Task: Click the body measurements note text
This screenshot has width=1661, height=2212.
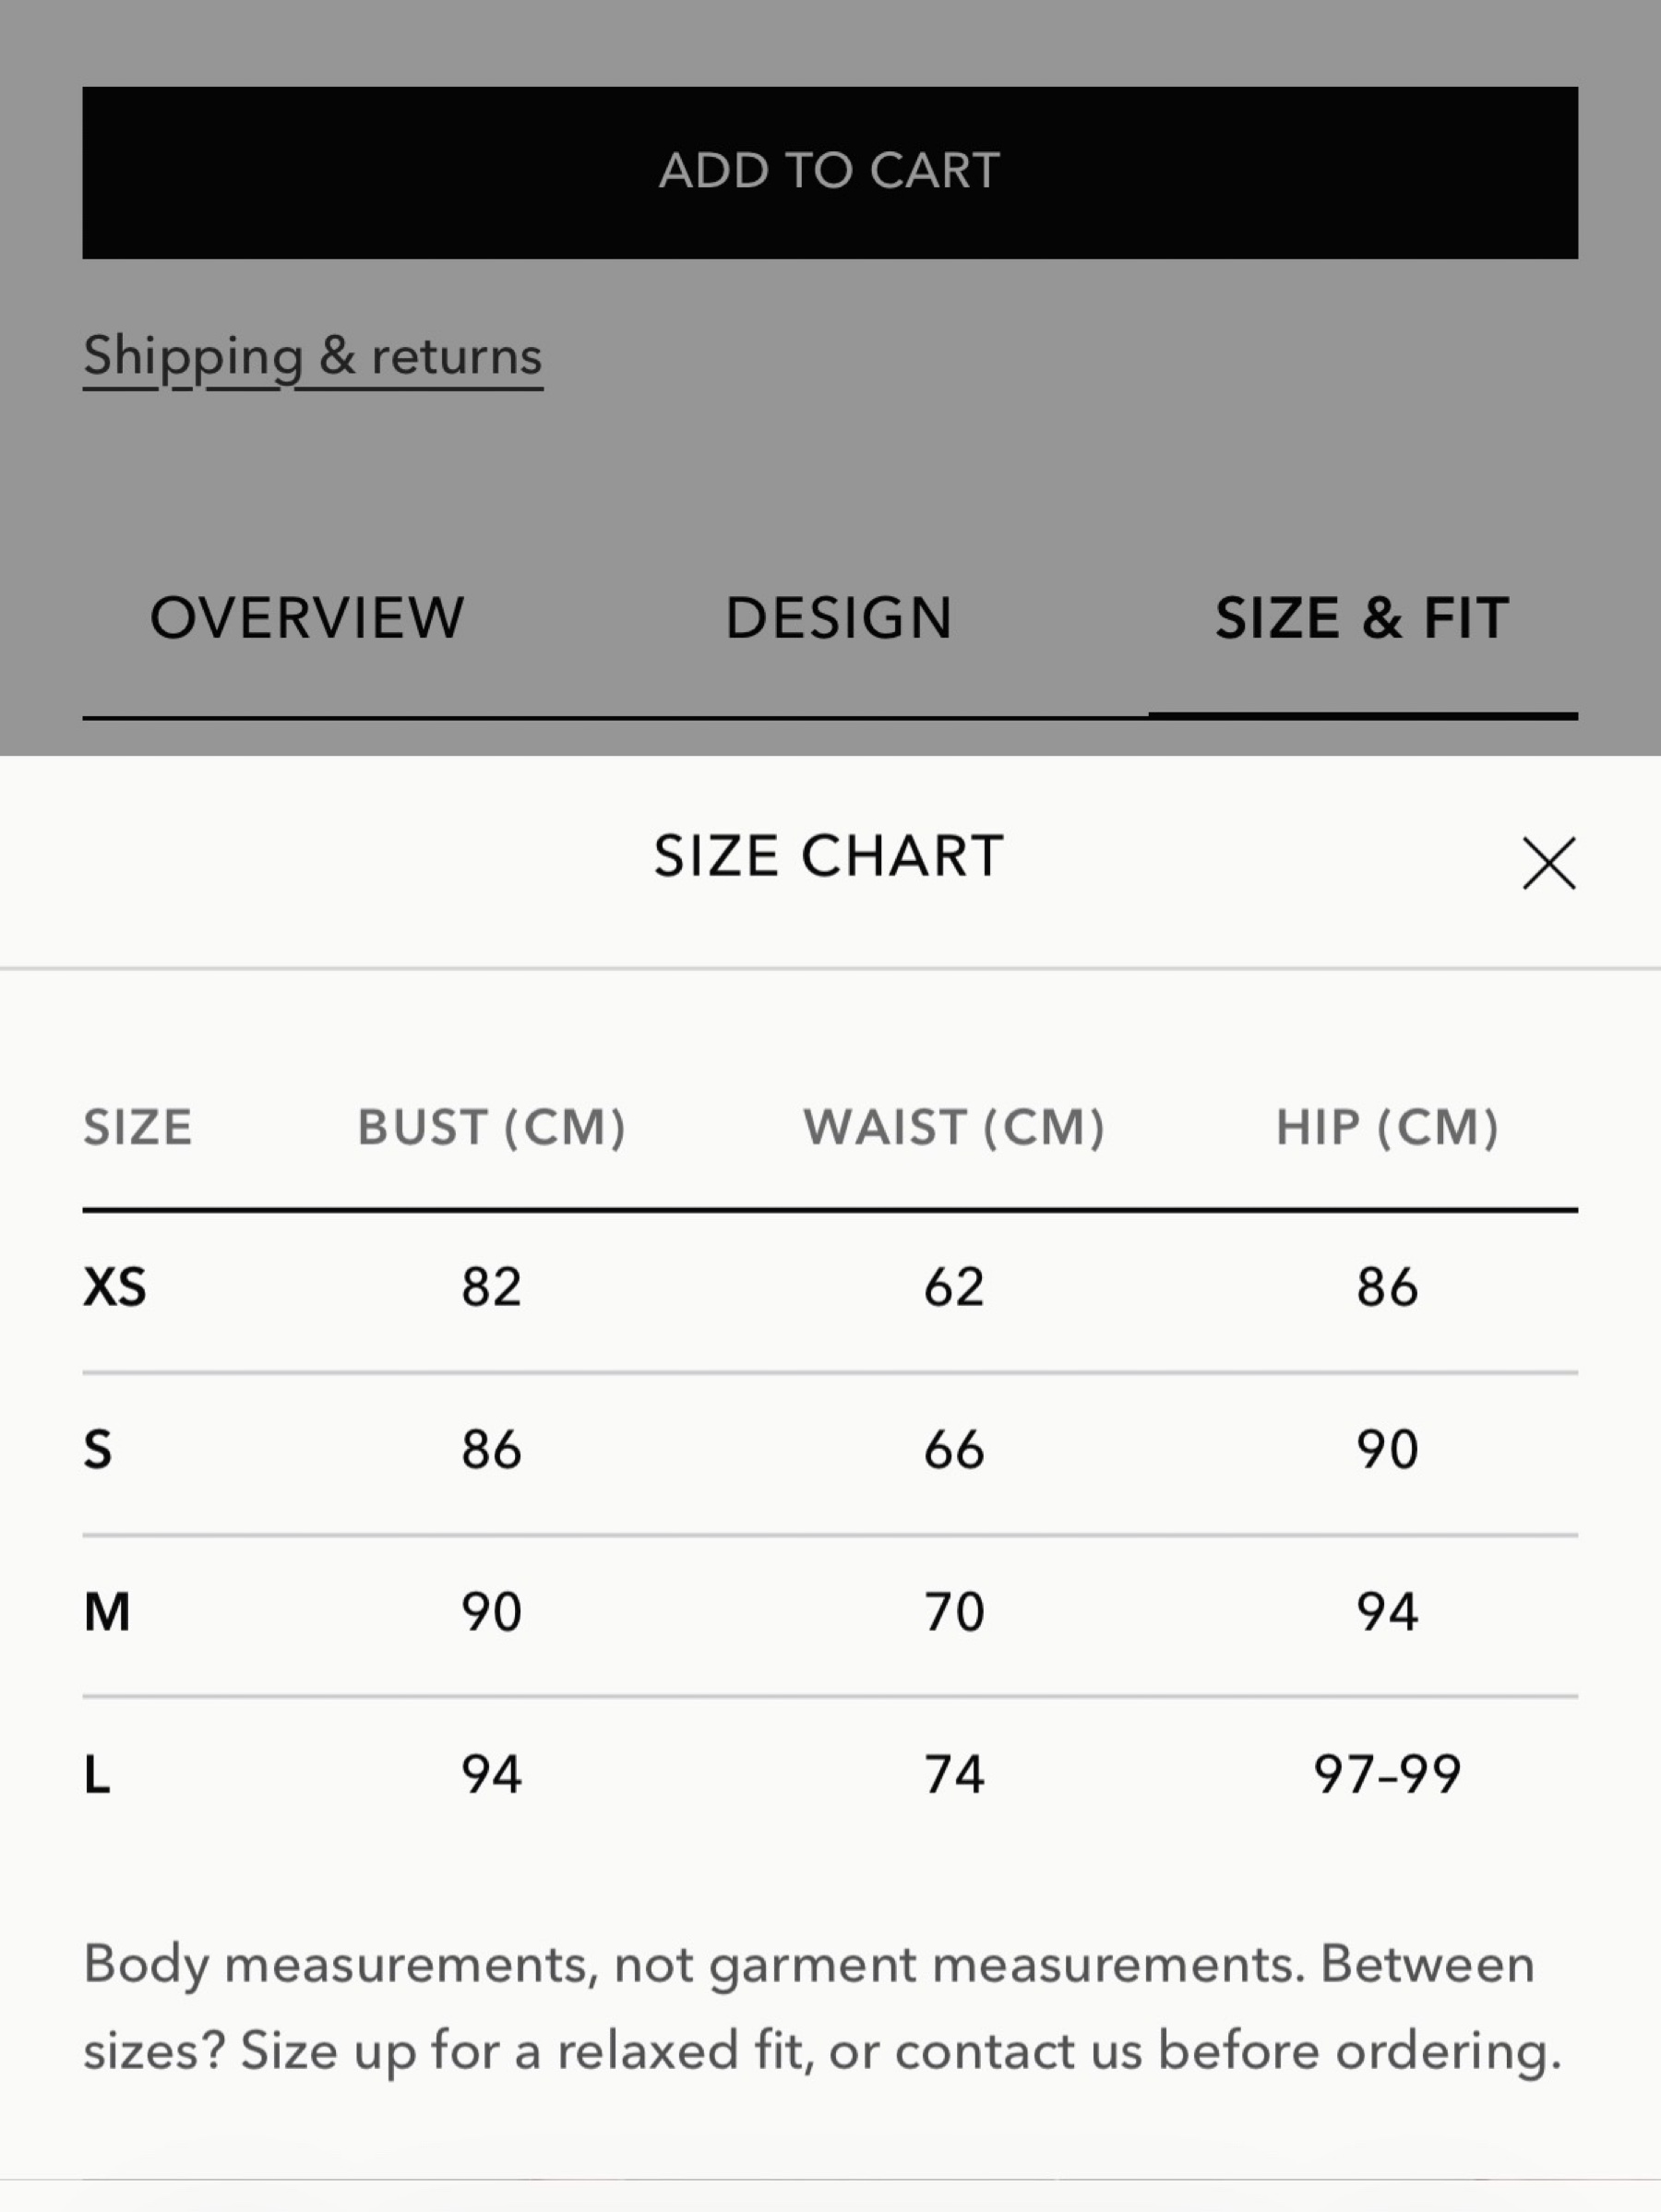Action: (x=822, y=2008)
